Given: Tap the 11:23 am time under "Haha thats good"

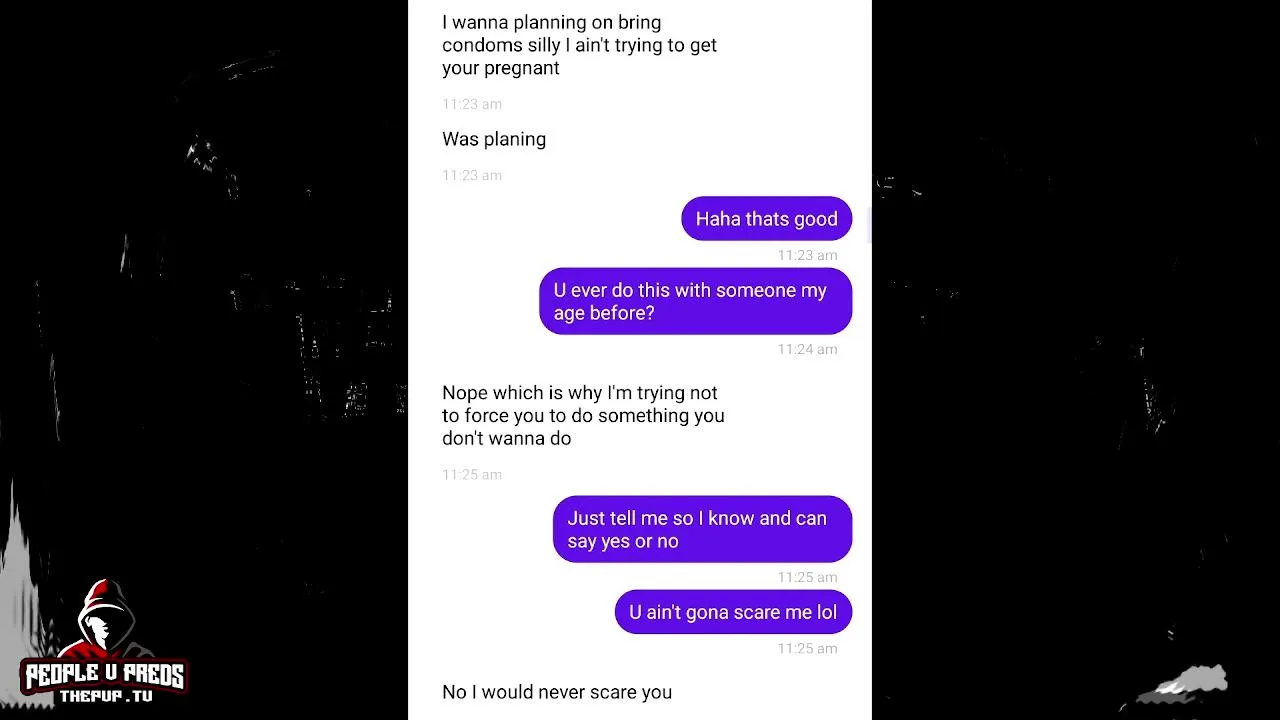Looking at the screenshot, I should coord(807,255).
